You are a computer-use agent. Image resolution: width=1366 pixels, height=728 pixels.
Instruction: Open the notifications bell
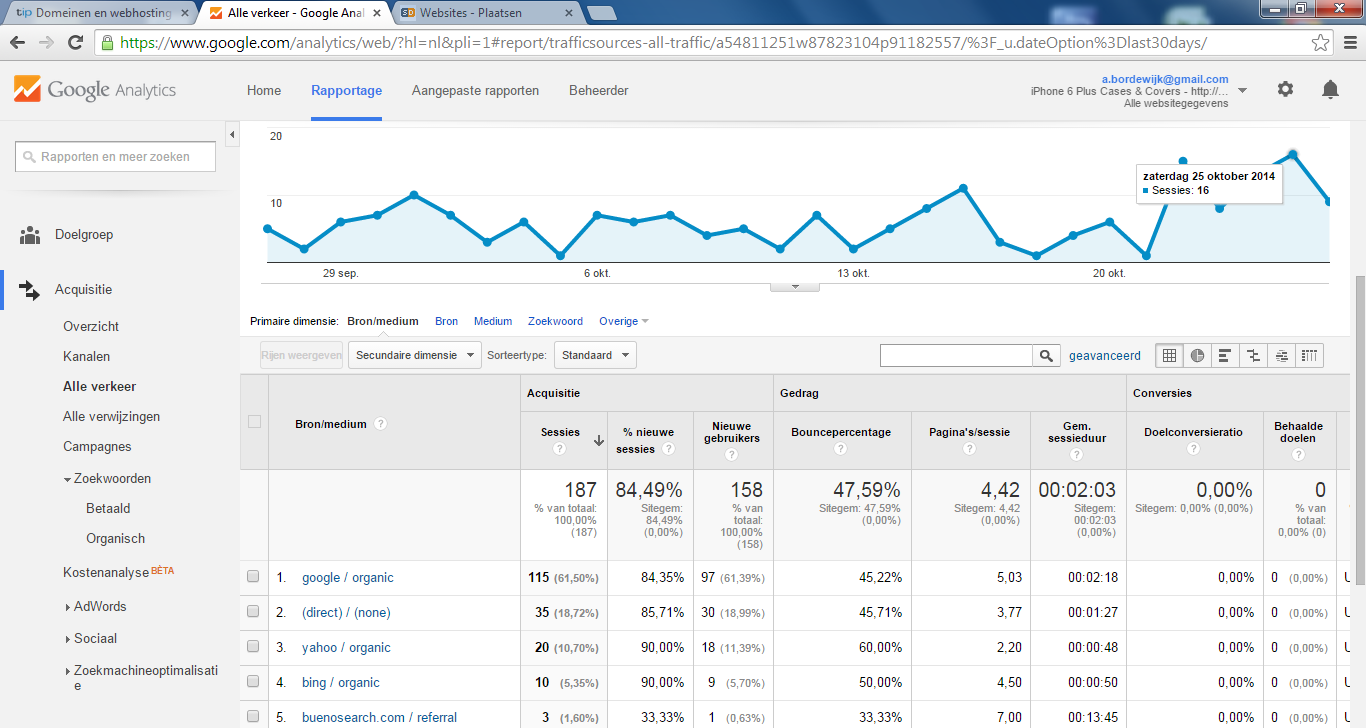click(x=1330, y=89)
